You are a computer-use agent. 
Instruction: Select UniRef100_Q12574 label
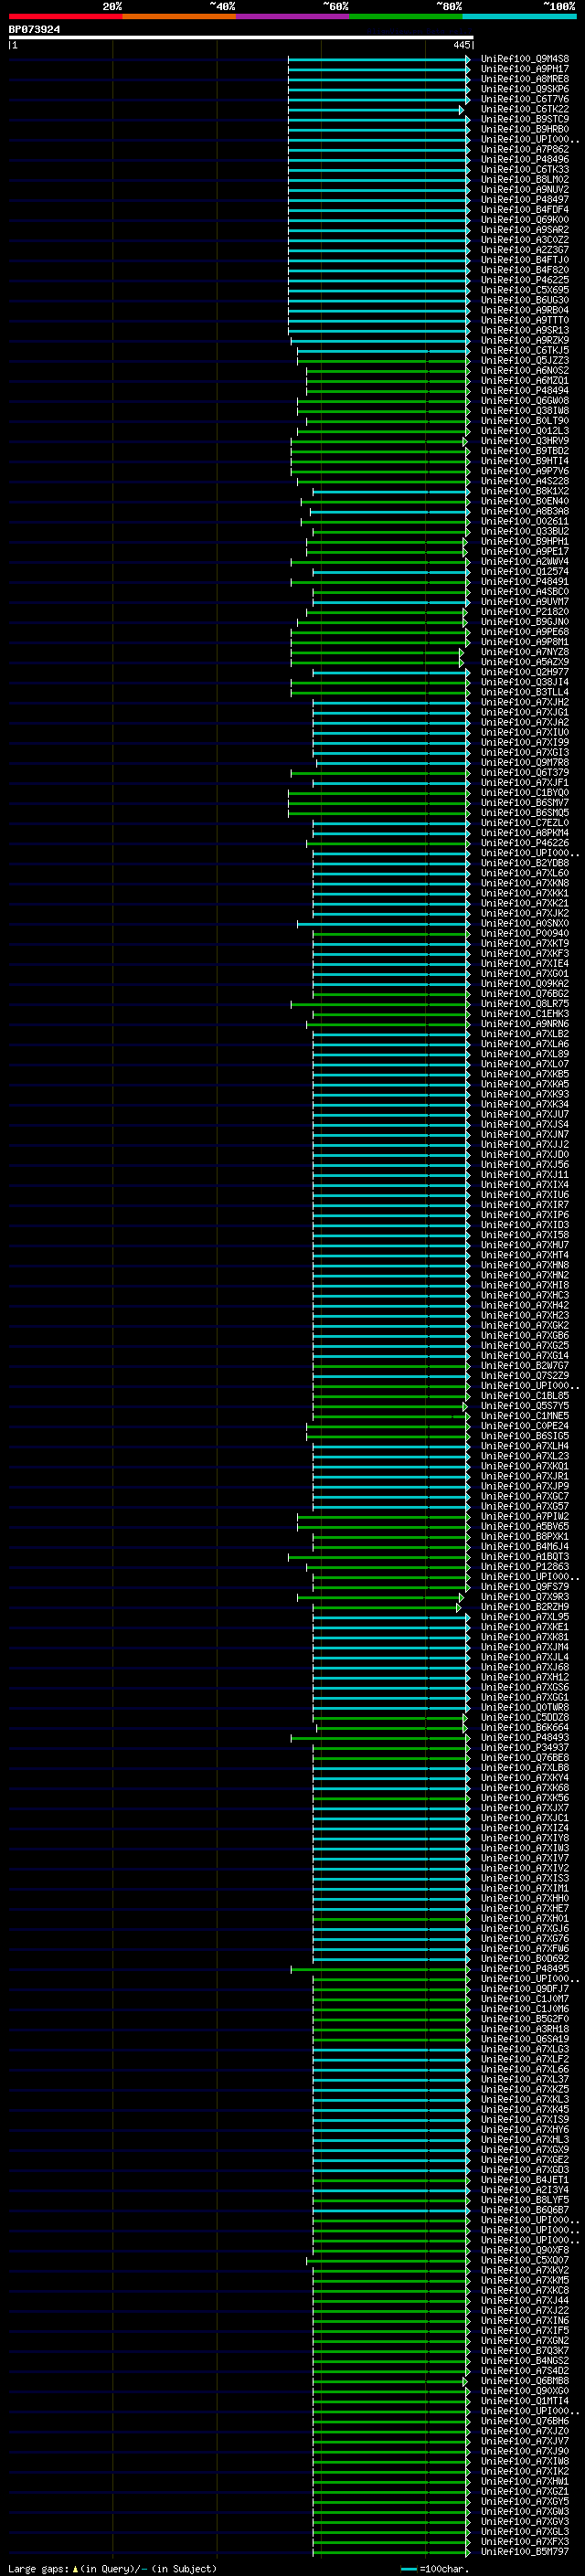525,572
